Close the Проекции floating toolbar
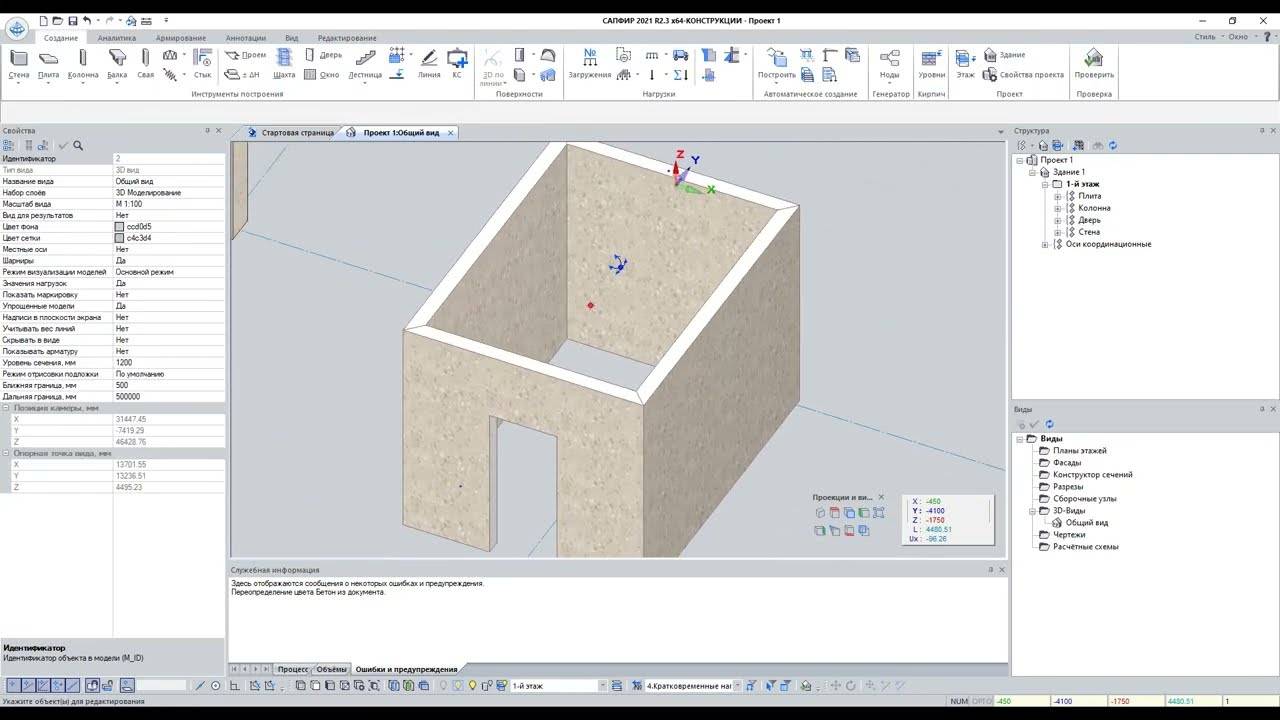 click(x=881, y=497)
